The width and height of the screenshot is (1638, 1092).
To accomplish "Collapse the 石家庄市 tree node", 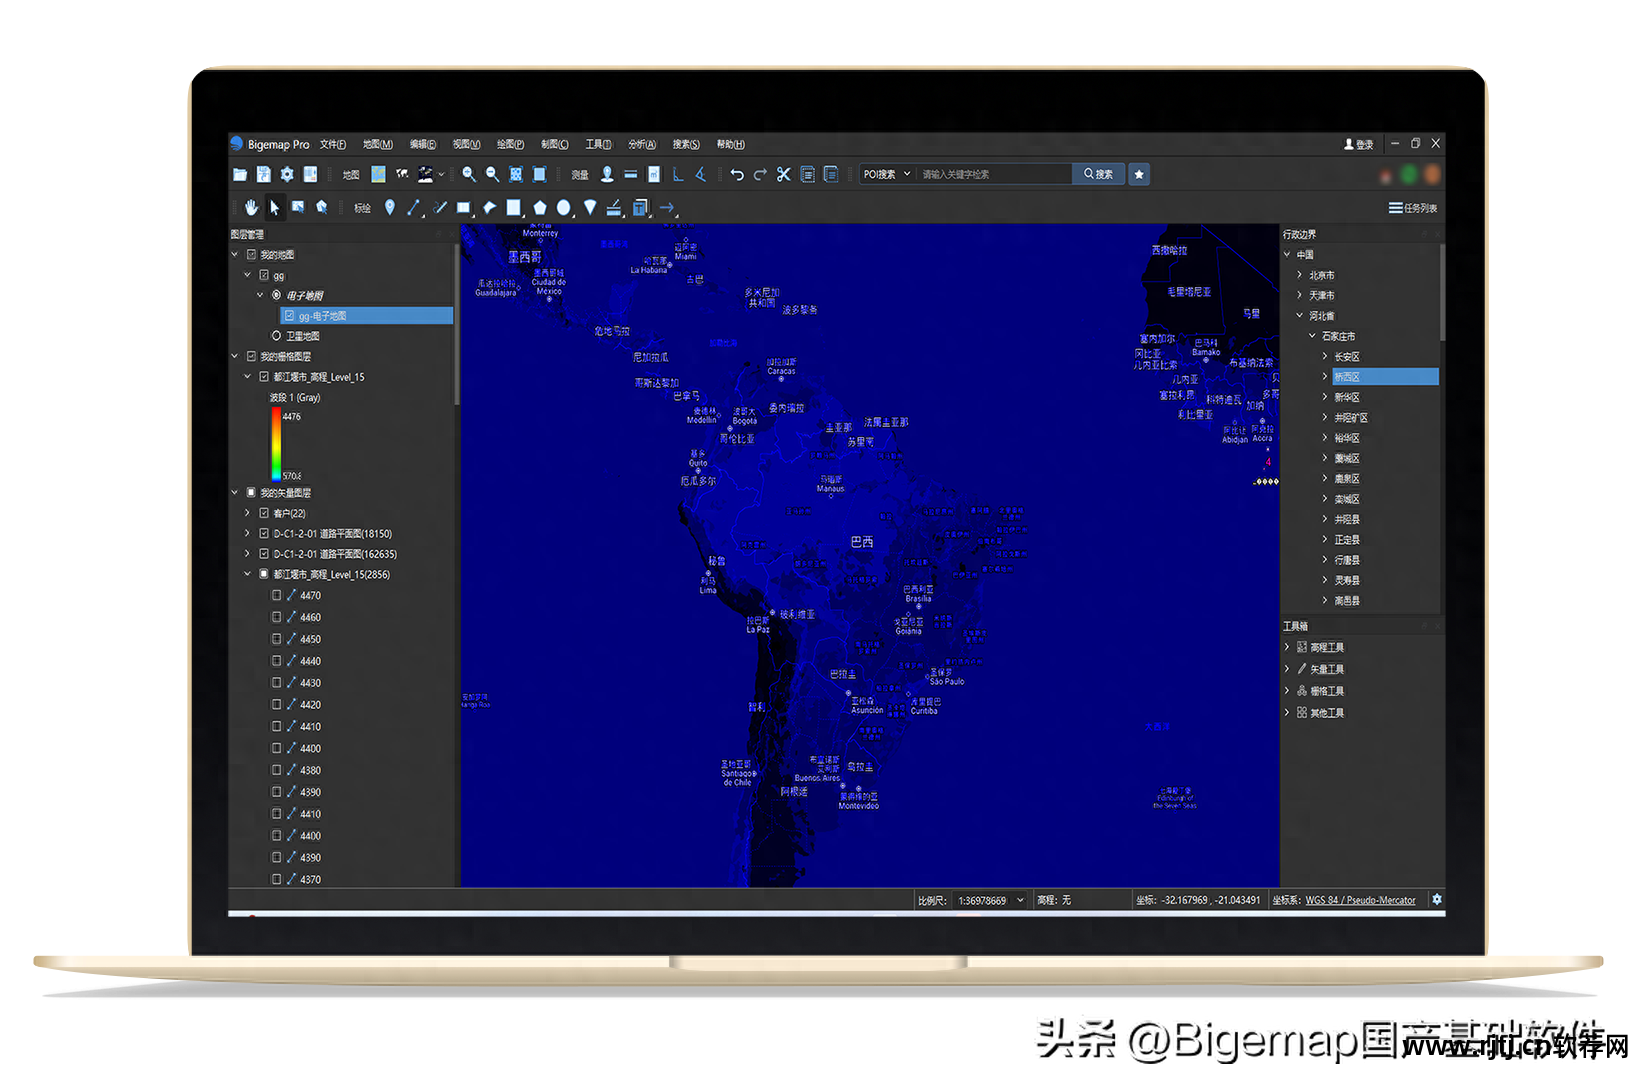I will coord(1312,336).
